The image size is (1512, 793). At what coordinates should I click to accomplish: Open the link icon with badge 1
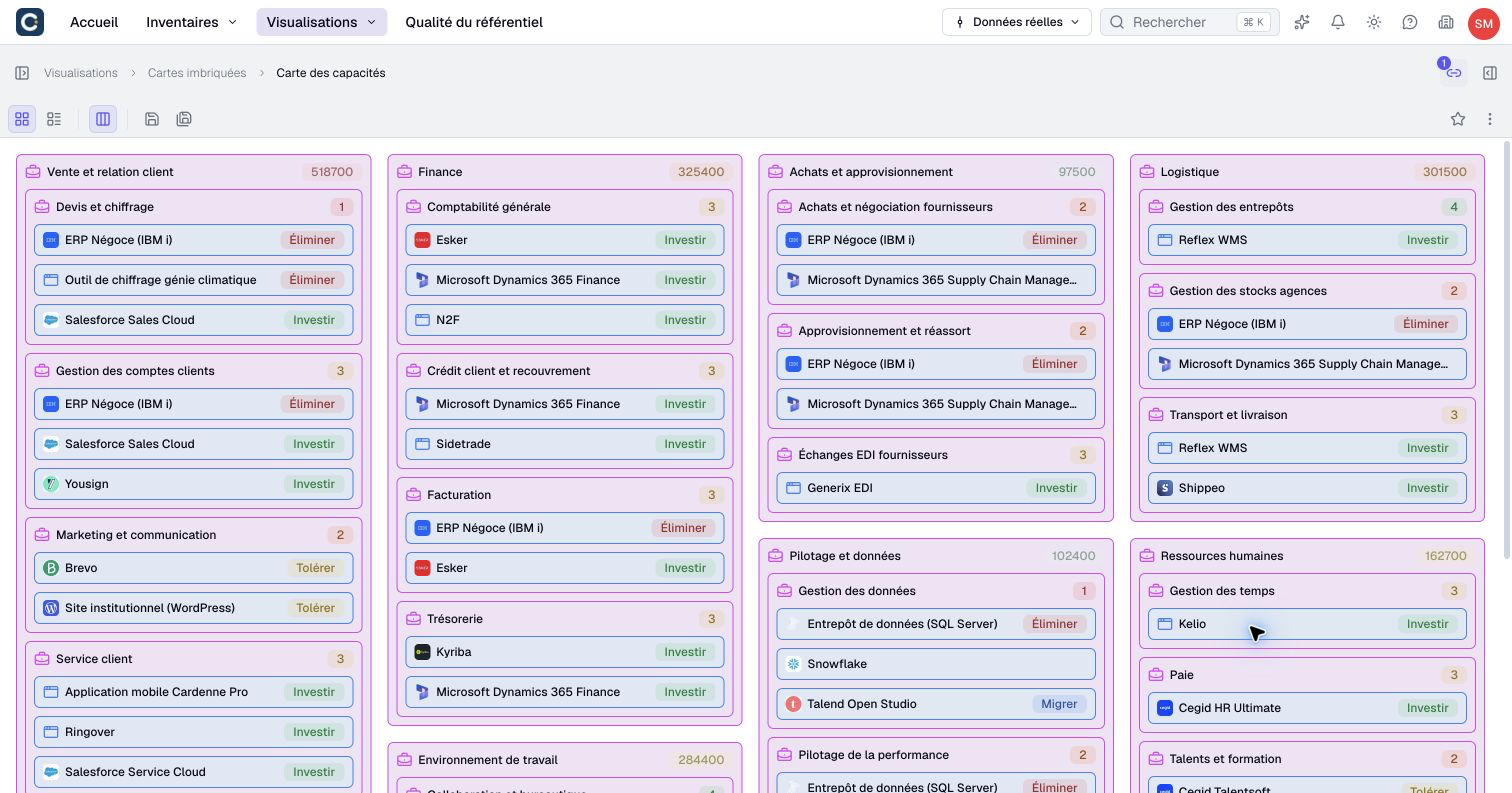point(1454,73)
